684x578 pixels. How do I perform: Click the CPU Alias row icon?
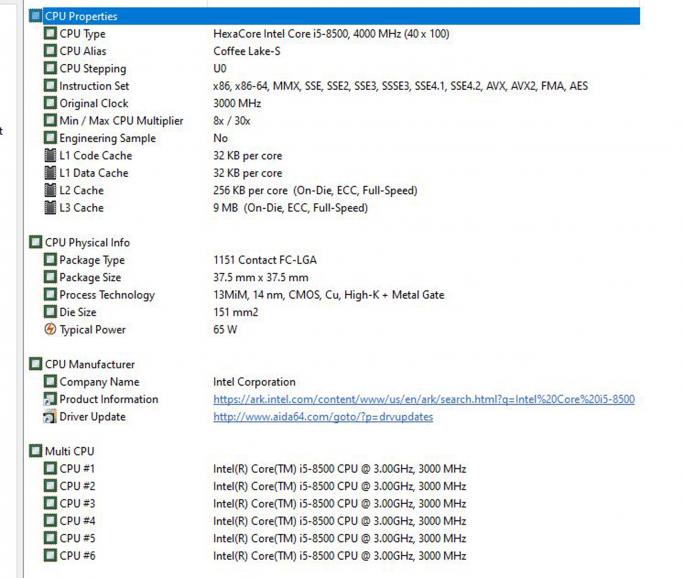(50, 51)
